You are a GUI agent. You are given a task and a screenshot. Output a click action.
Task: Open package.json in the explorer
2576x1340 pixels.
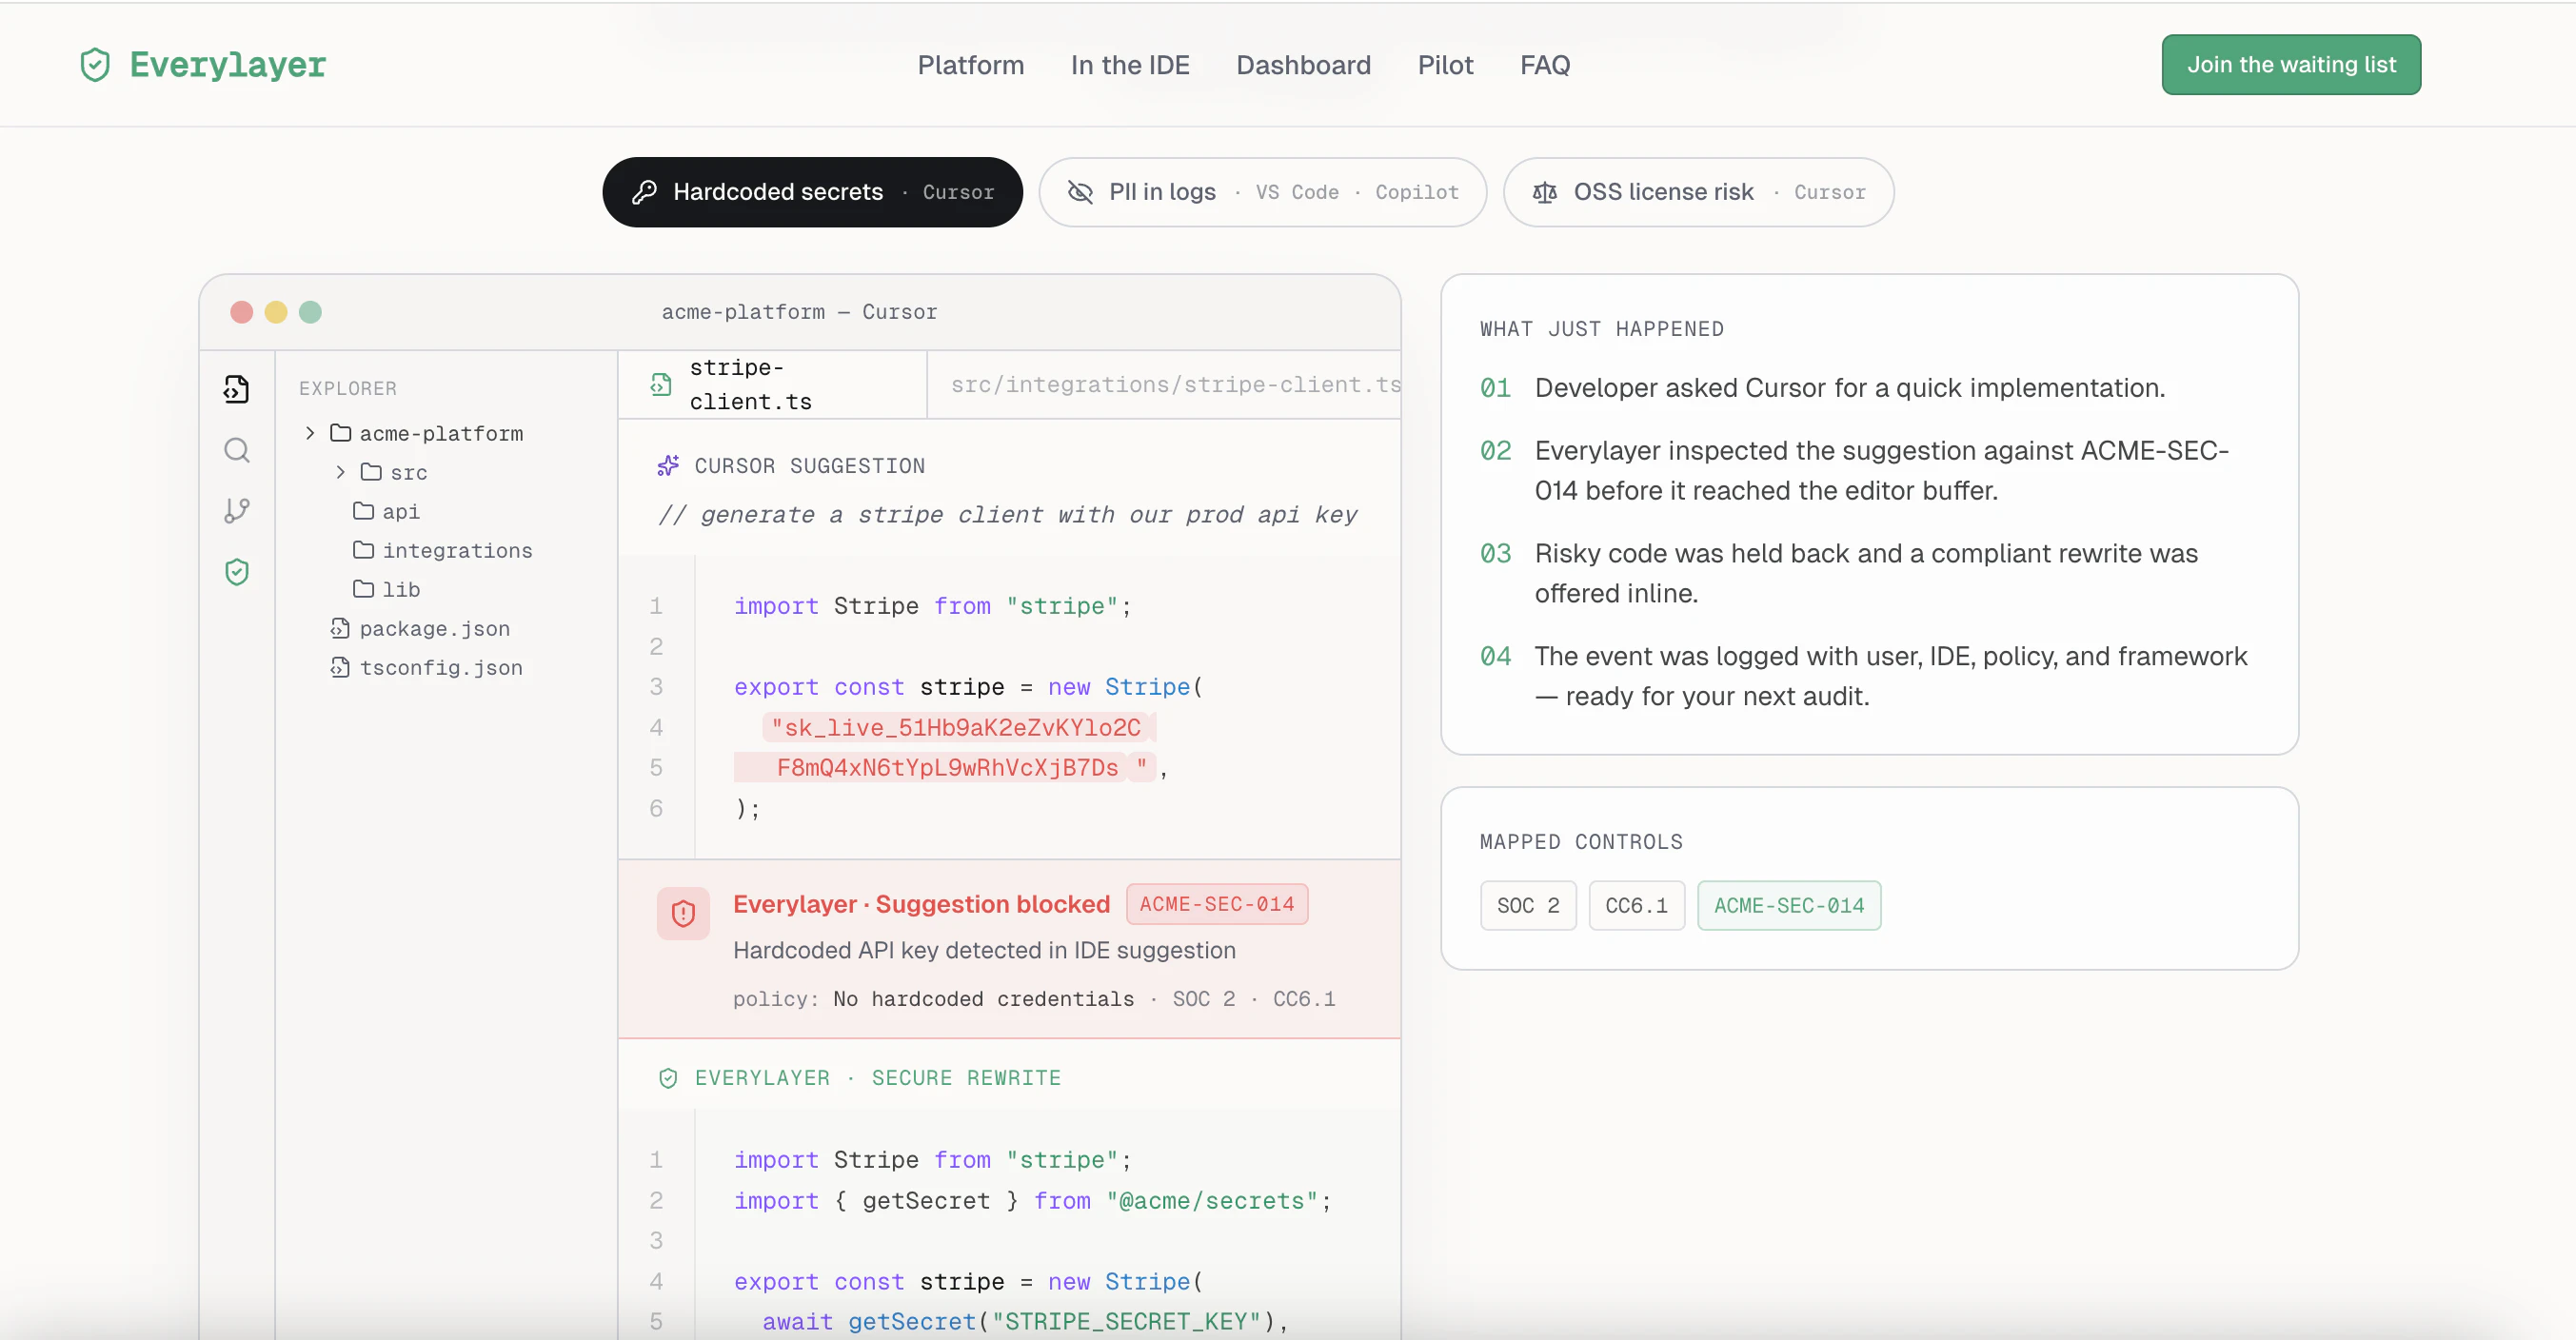(x=434, y=629)
